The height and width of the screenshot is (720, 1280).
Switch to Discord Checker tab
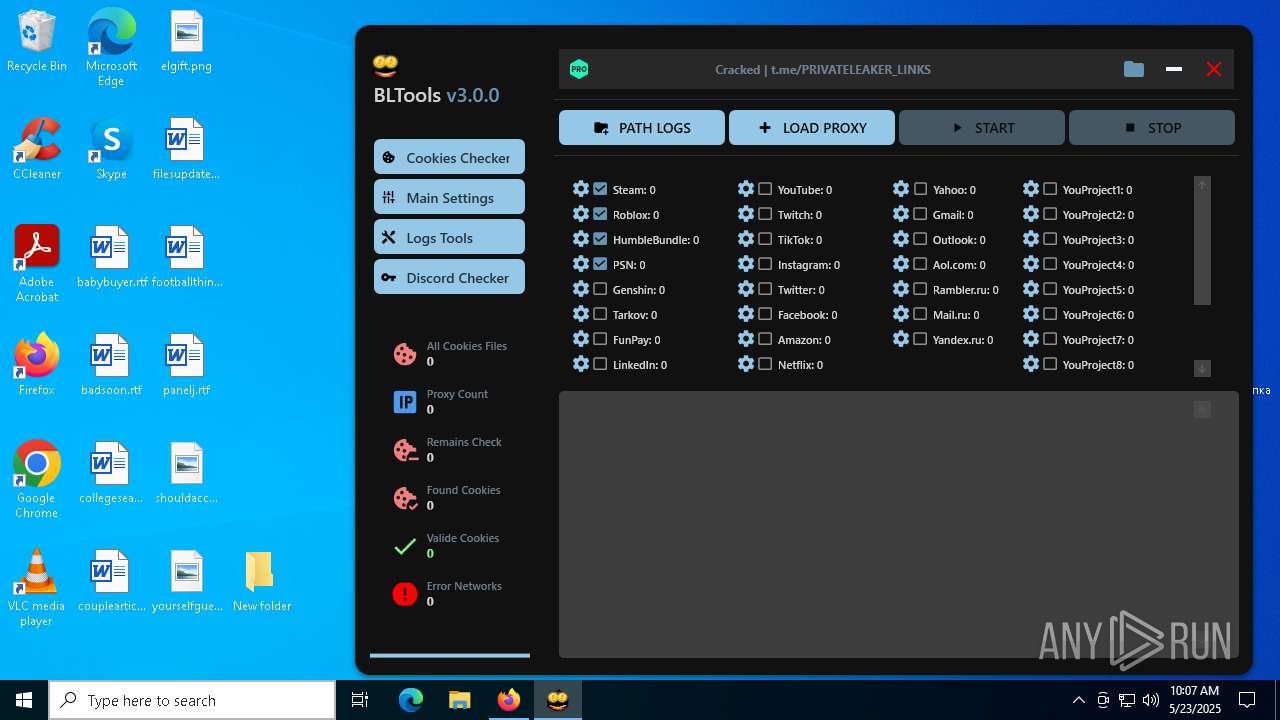(449, 277)
